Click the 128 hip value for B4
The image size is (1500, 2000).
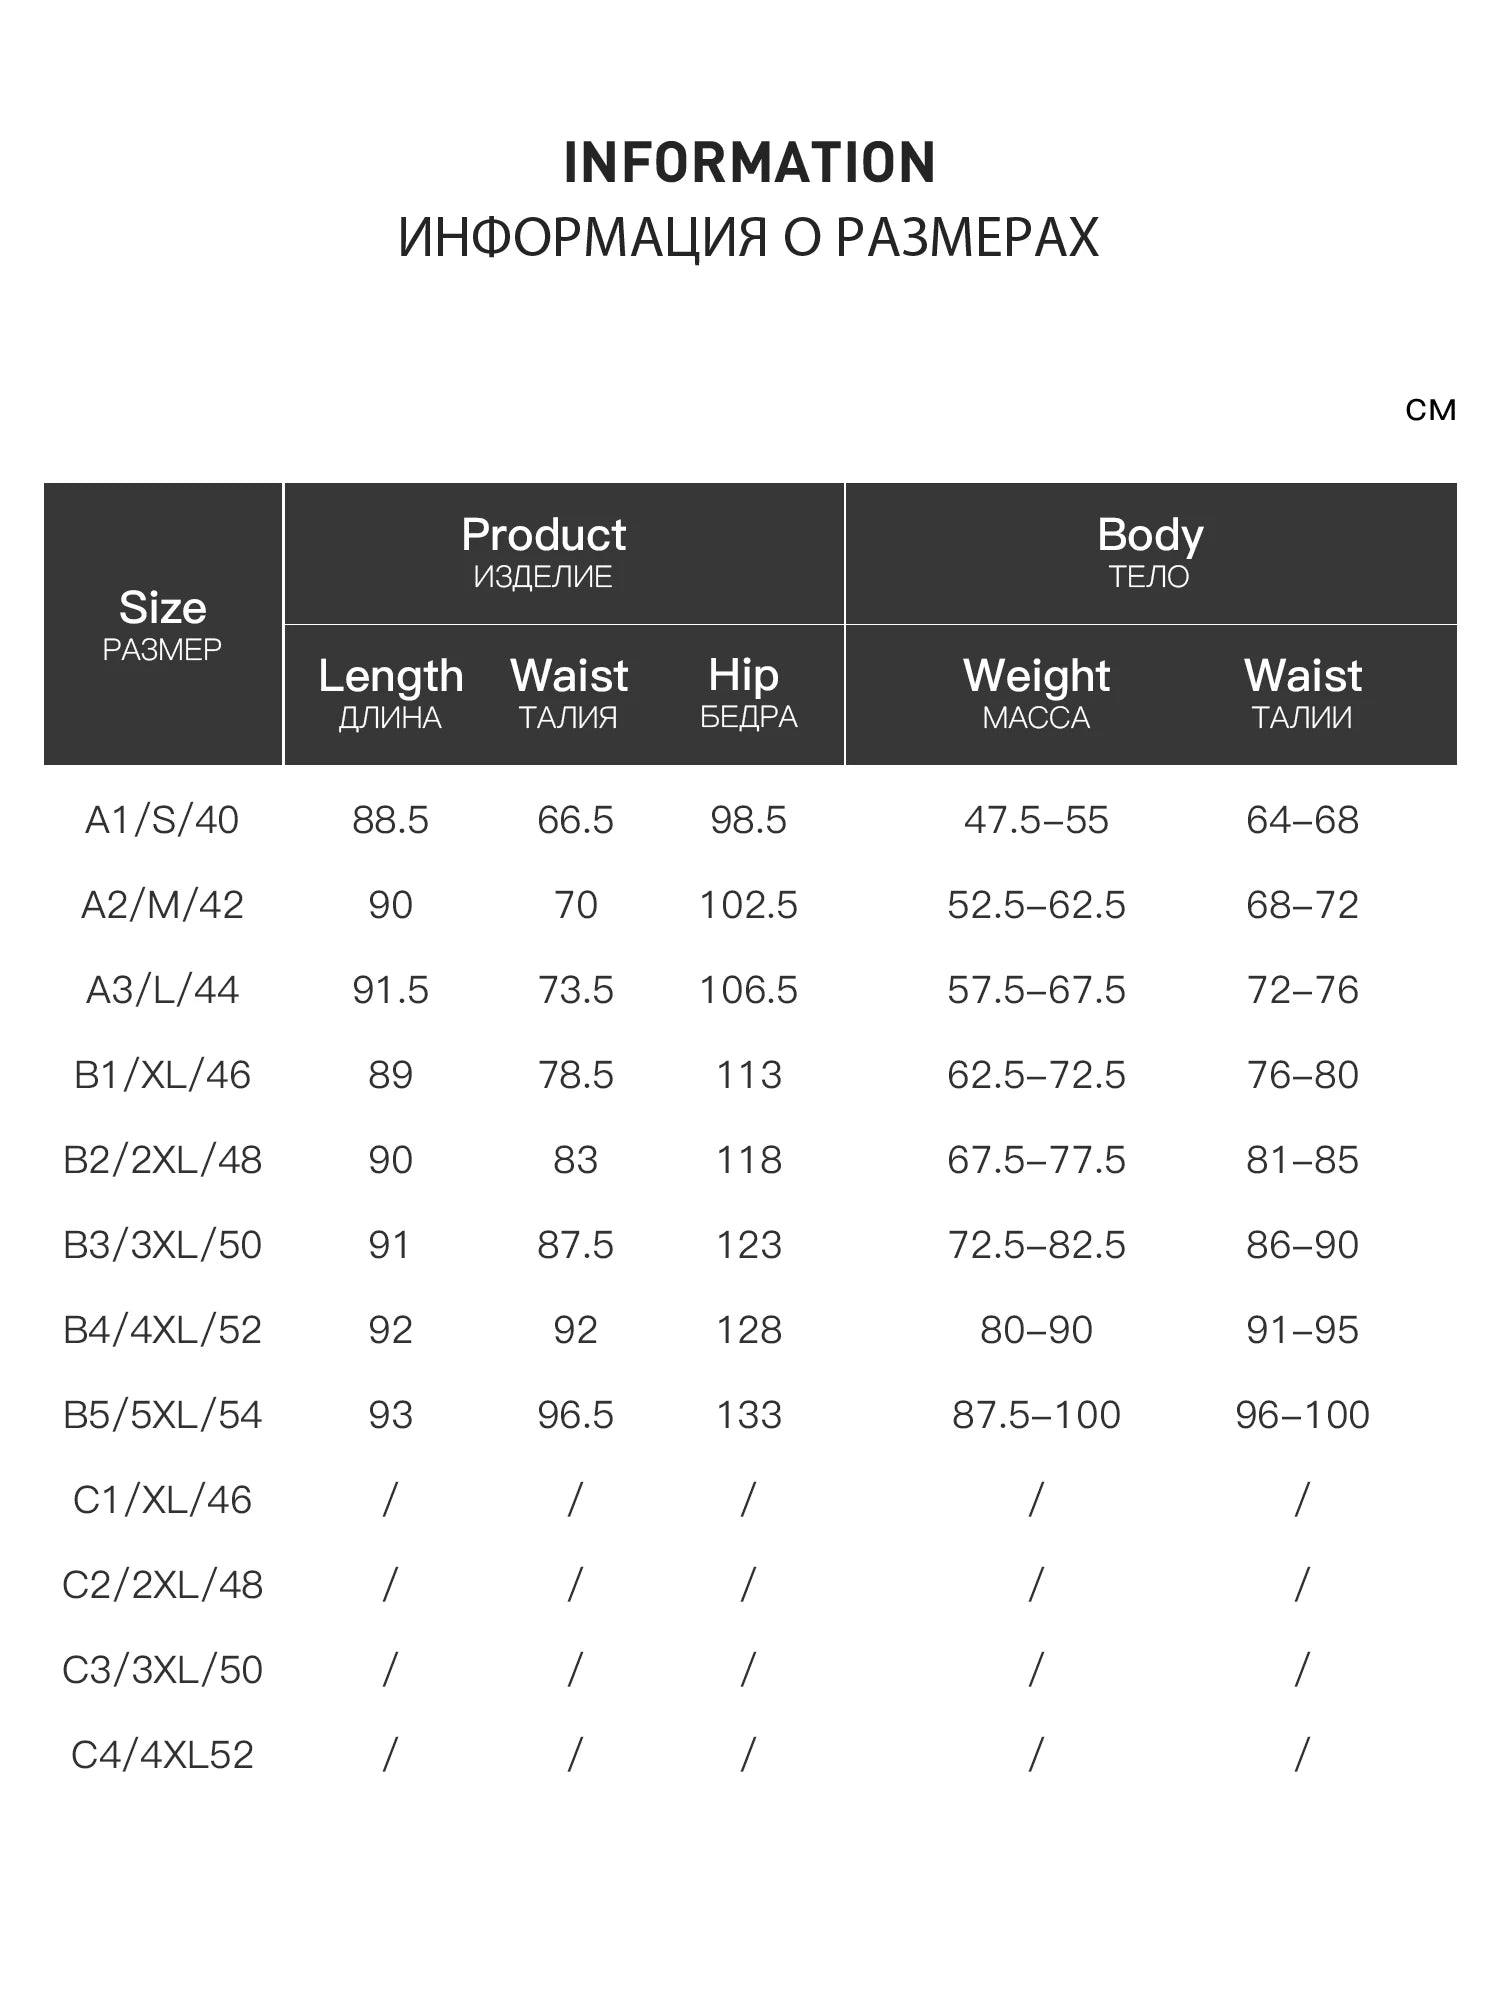(748, 1330)
